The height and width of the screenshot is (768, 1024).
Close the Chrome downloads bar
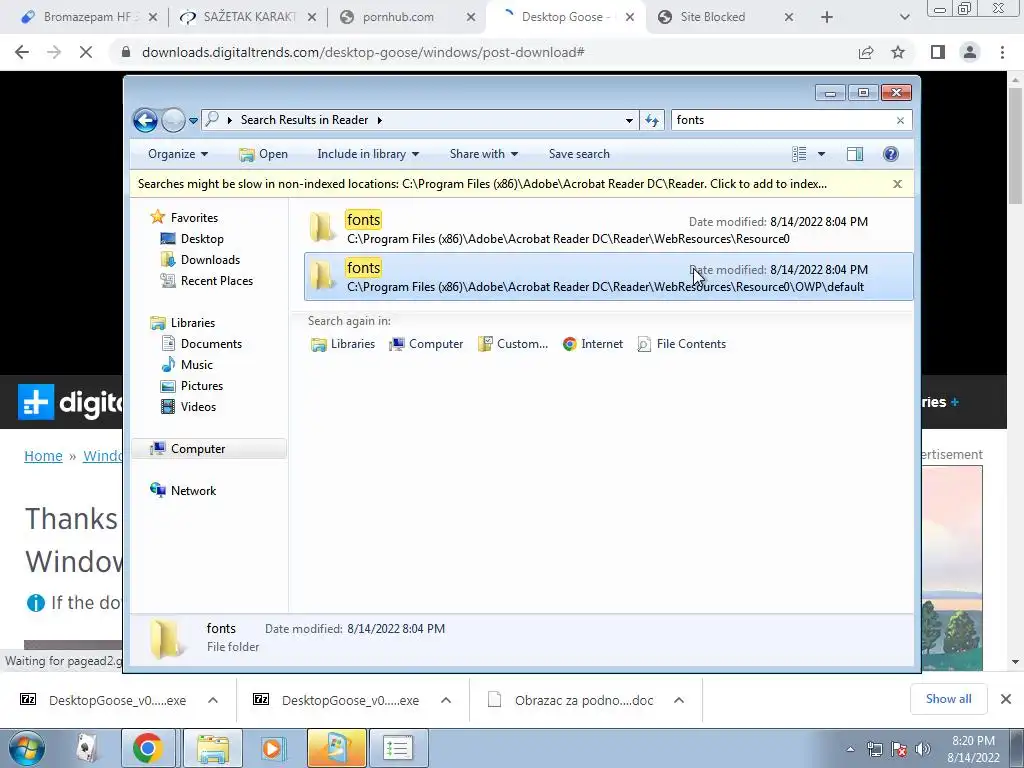coord(1006,699)
